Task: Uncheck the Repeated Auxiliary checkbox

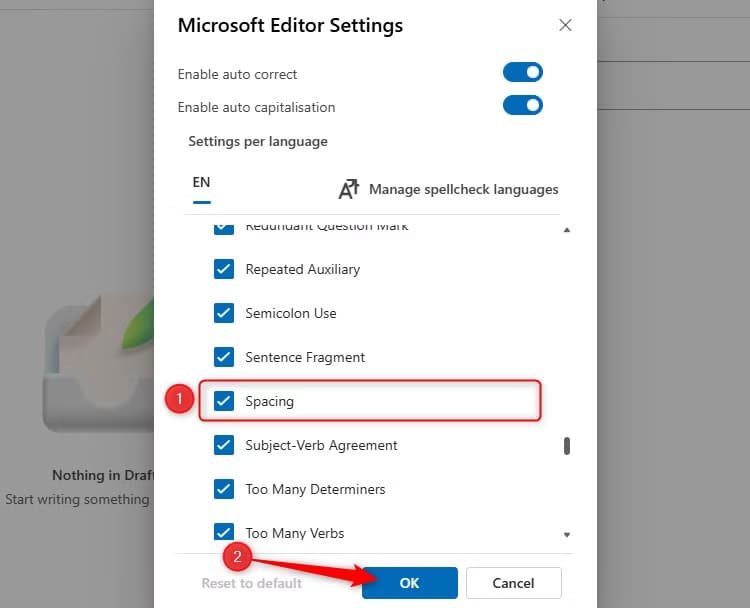Action: [x=224, y=269]
